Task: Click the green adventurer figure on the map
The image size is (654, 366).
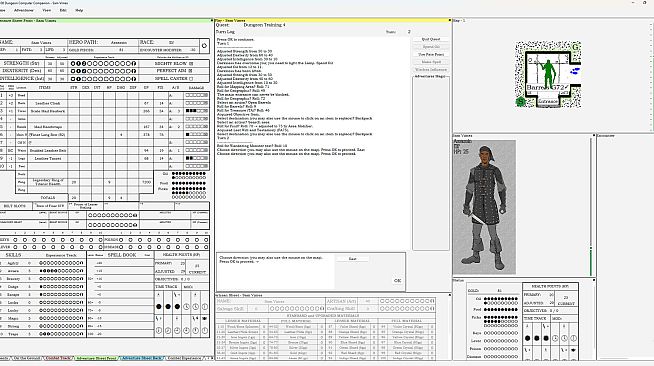Action: [548, 73]
